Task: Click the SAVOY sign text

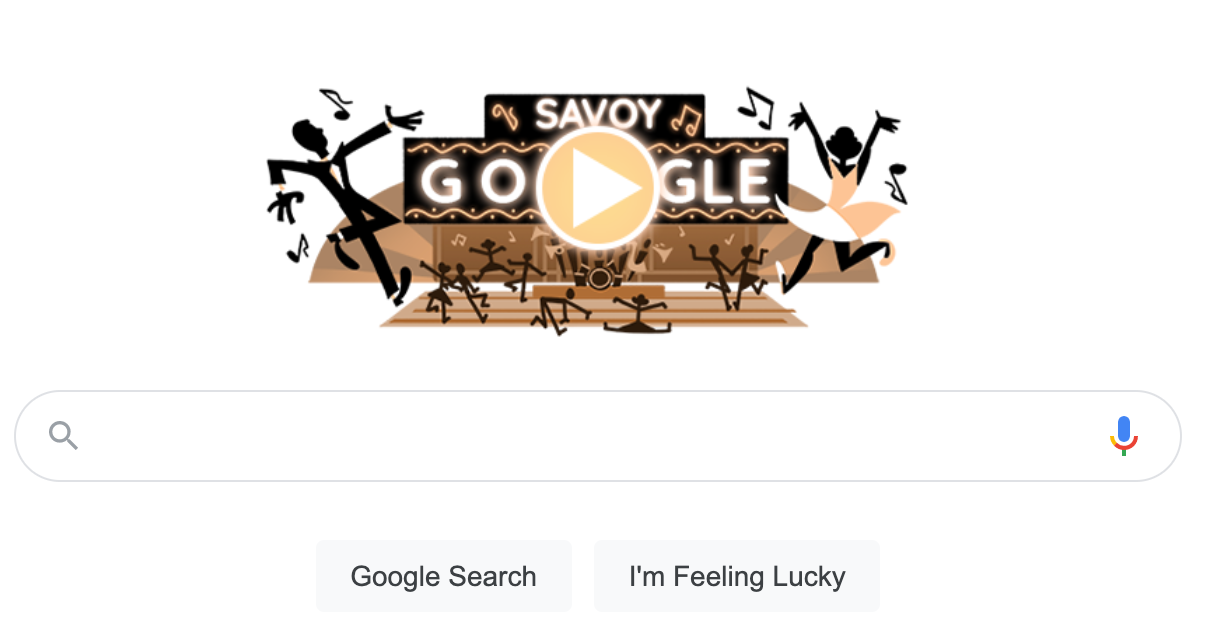Action: 597,115
